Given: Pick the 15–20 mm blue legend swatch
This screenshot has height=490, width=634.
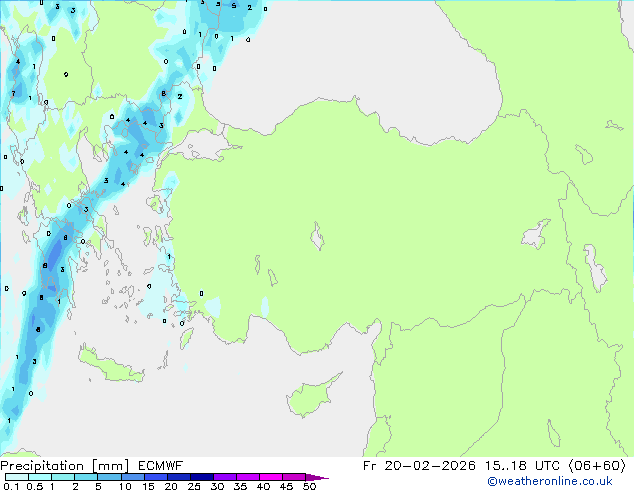Looking at the screenshot, I should point(156,477).
